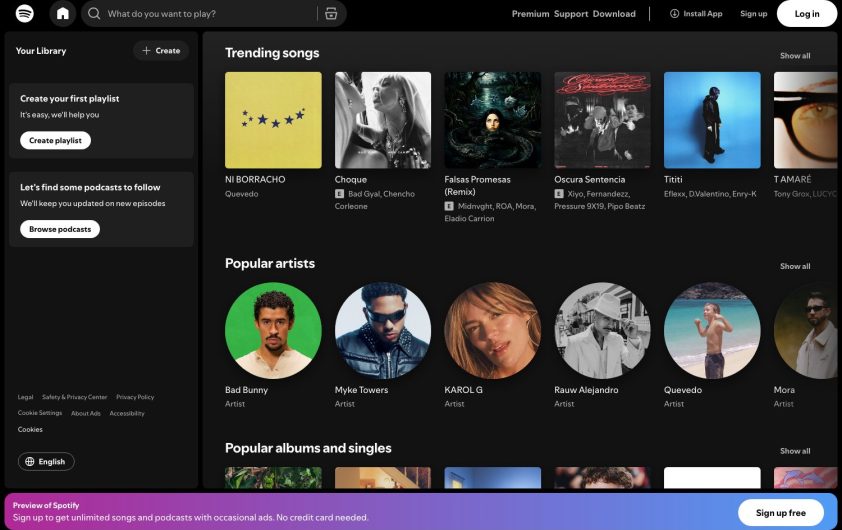Screen dimensions: 842x530
Task: Go to Home via house icon
Action: 63,14
